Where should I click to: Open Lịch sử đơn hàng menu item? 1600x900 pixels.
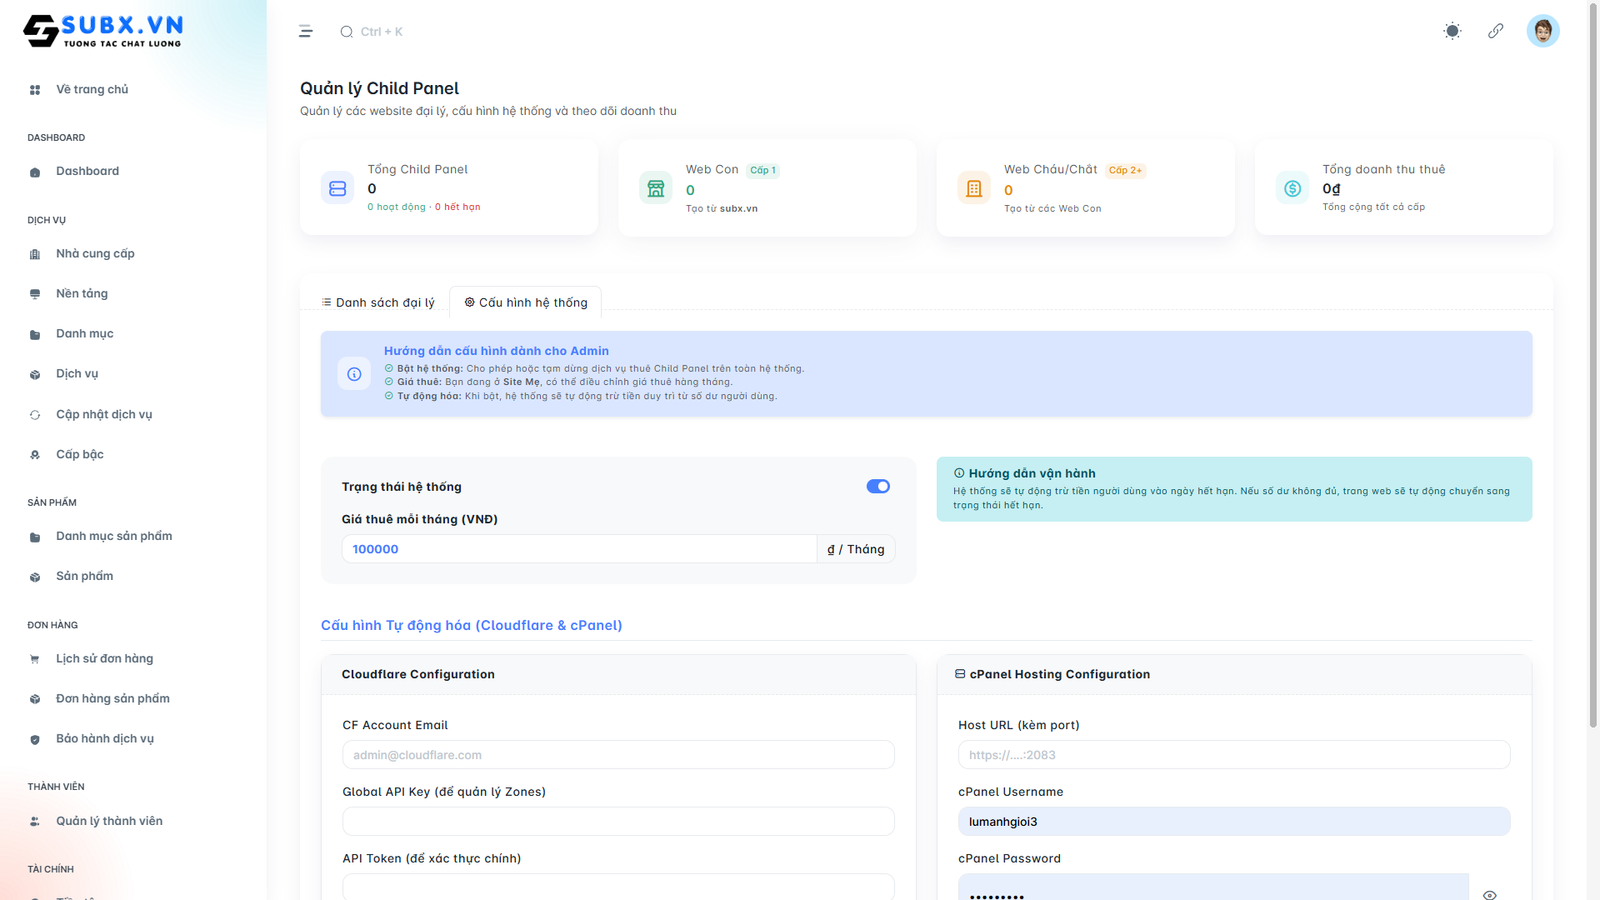pyautogui.click(x=104, y=659)
